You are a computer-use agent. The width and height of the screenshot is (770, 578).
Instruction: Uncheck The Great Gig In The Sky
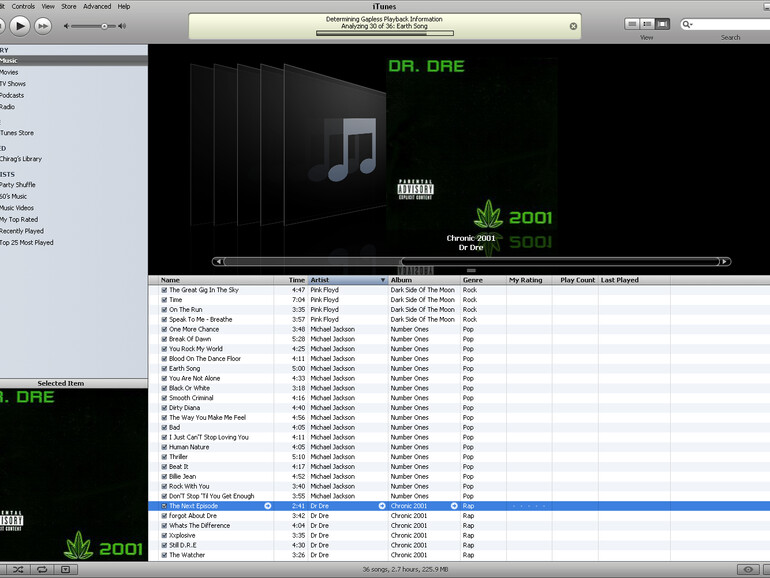tap(165, 290)
